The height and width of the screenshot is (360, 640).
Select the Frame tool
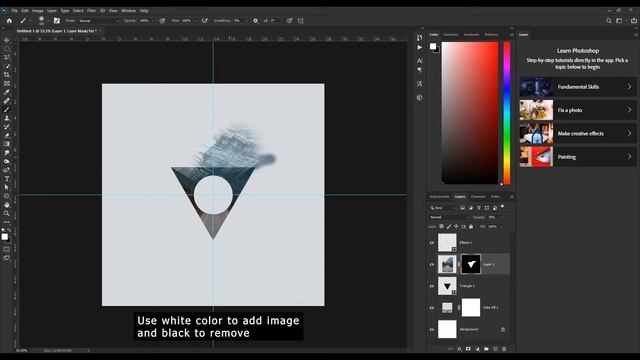coord(7,83)
